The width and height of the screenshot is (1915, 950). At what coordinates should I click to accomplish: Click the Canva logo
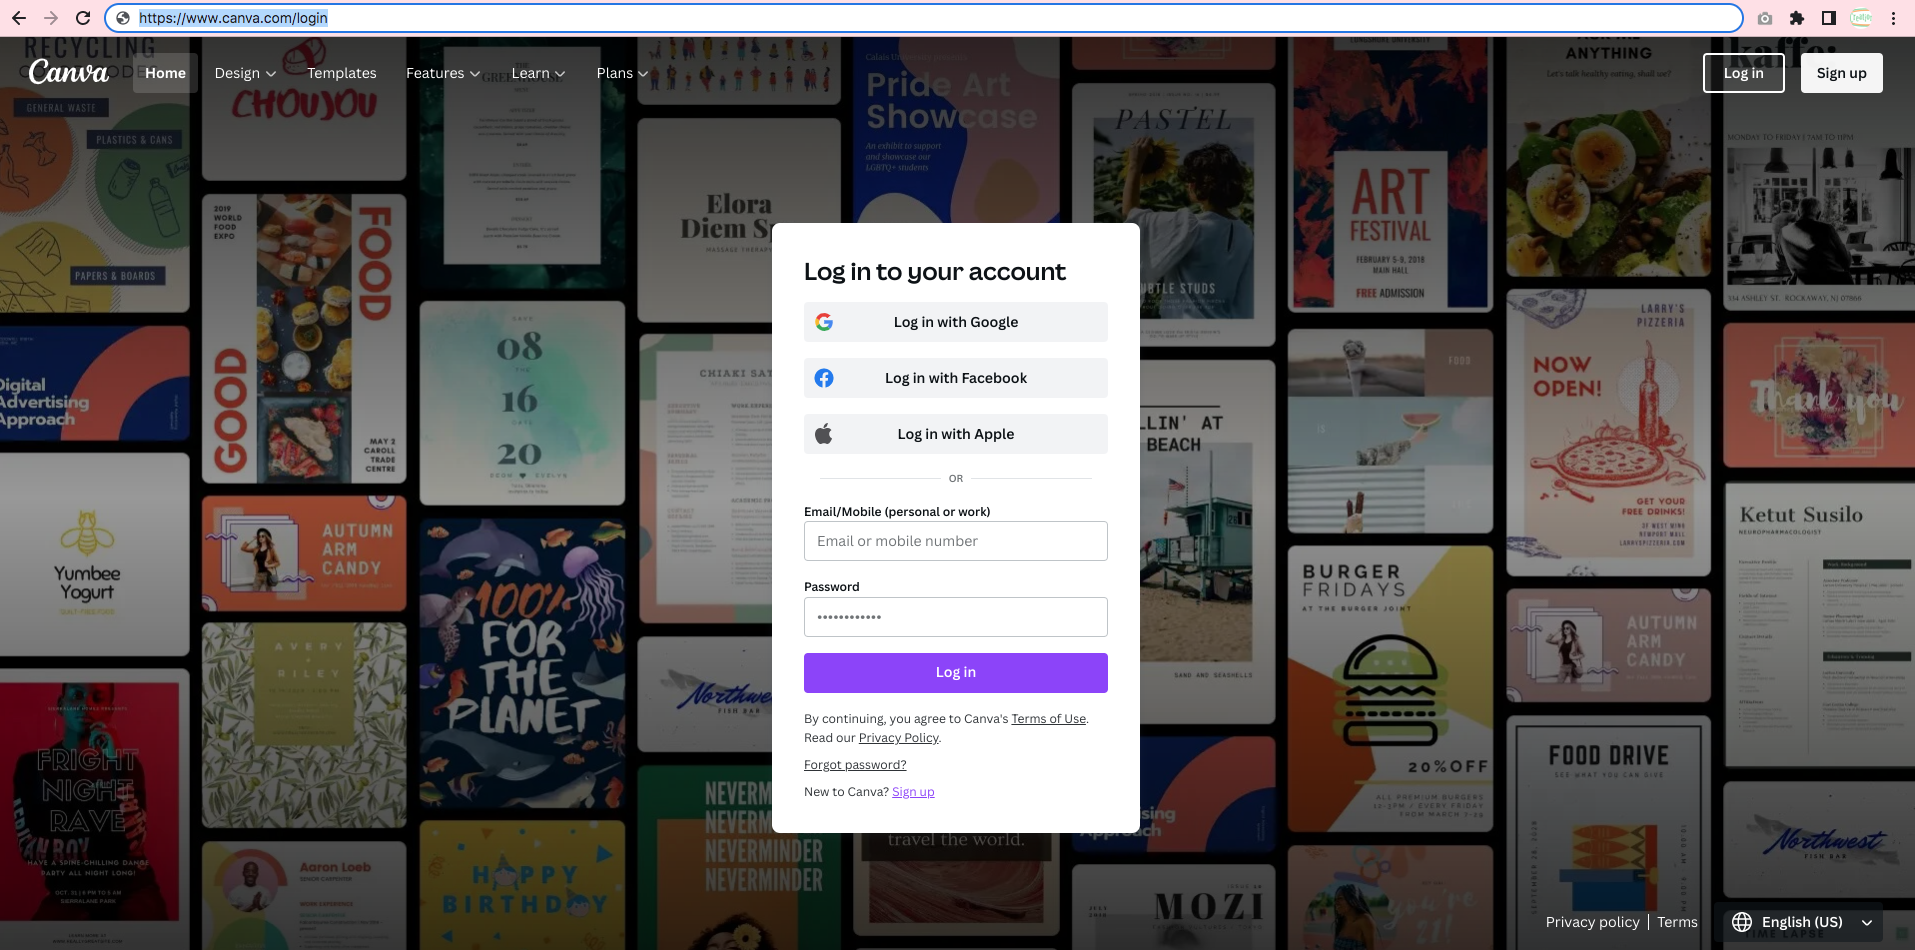68,73
